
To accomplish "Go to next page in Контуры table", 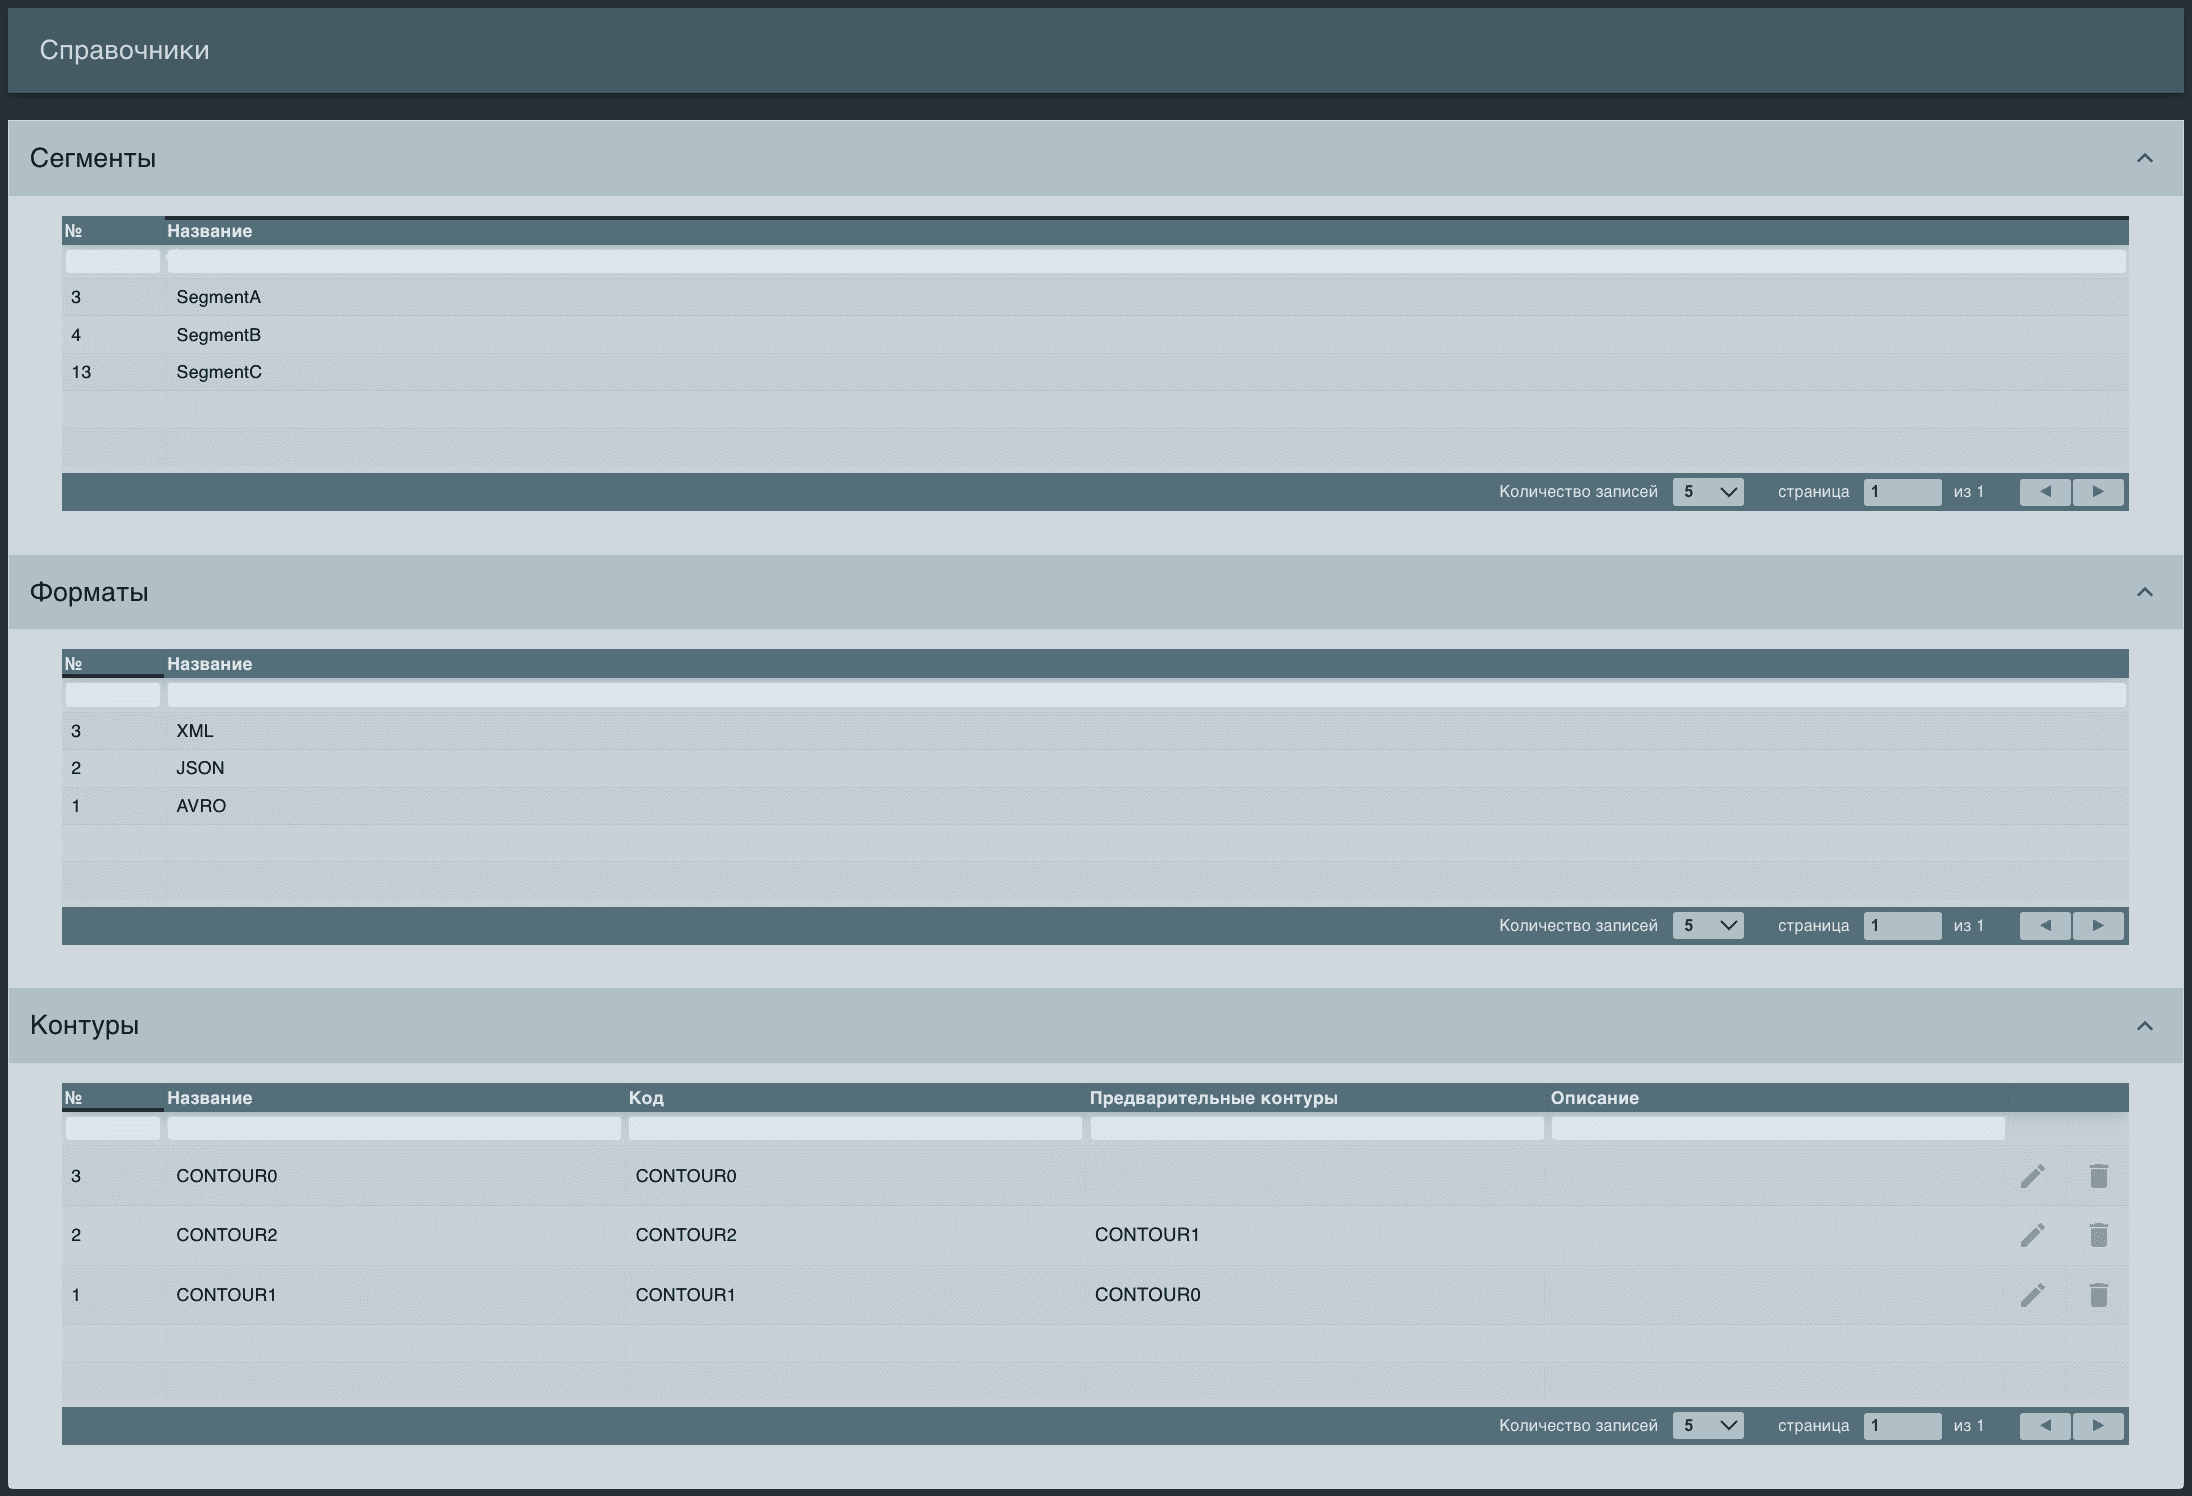I will [2097, 1426].
